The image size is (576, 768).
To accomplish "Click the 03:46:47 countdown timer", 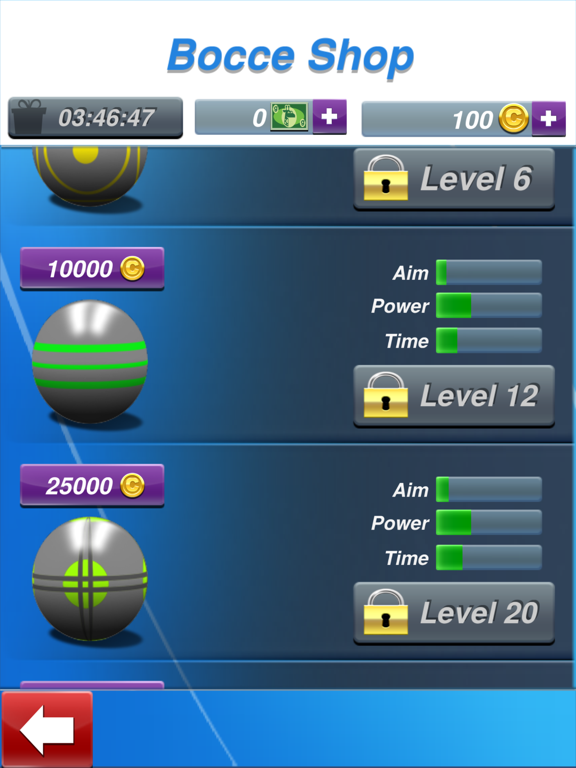I will (106, 118).
